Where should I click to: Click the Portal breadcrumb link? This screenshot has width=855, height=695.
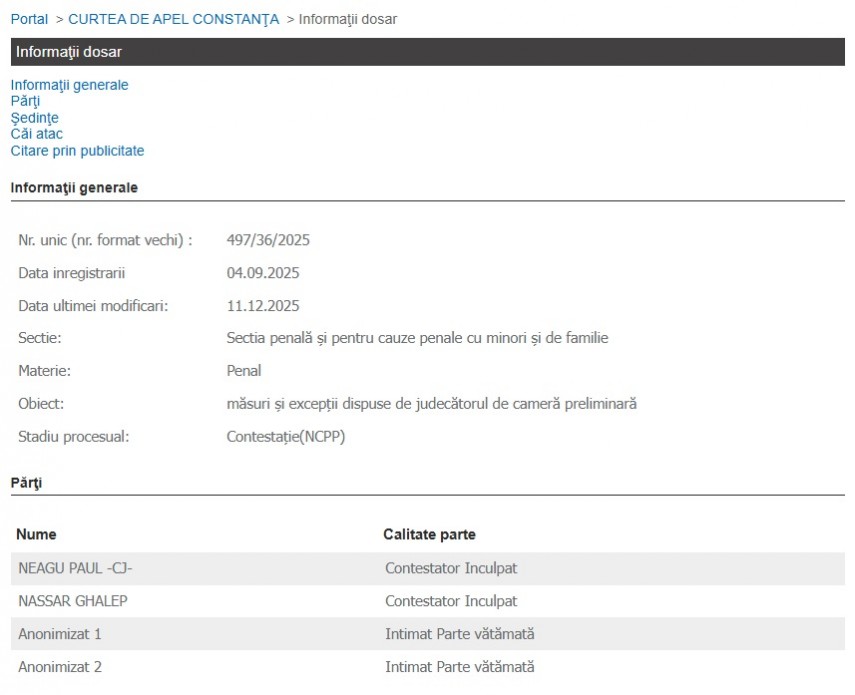(x=29, y=19)
